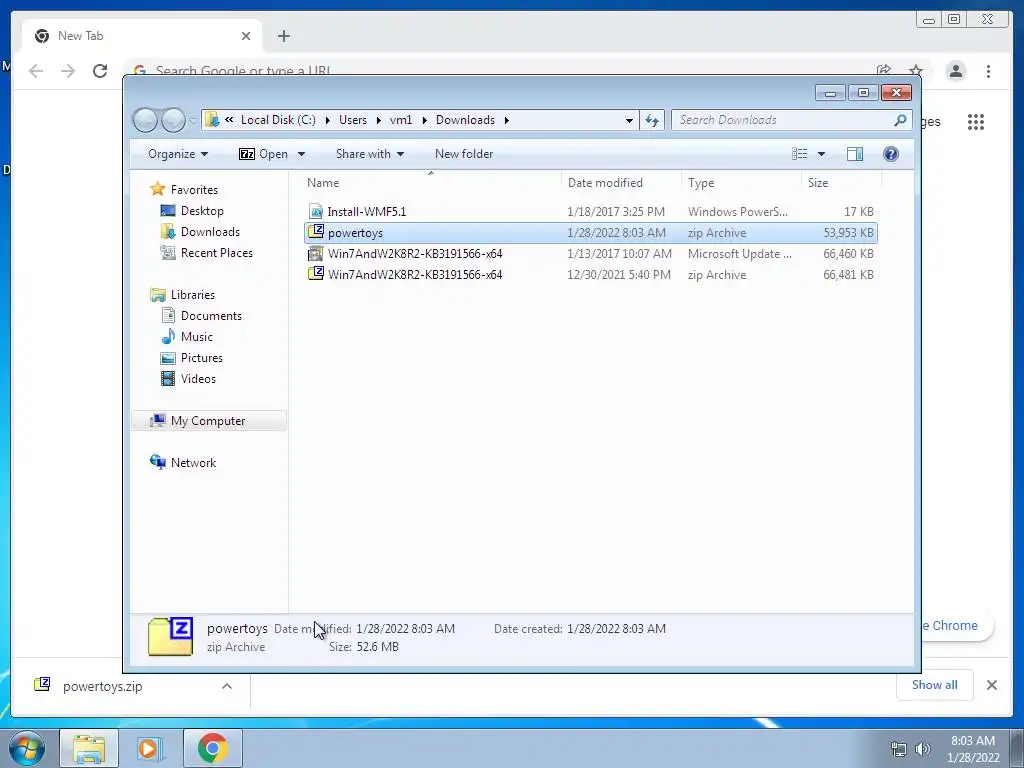Select the vm1 breadcrumb segment

(x=401, y=120)
